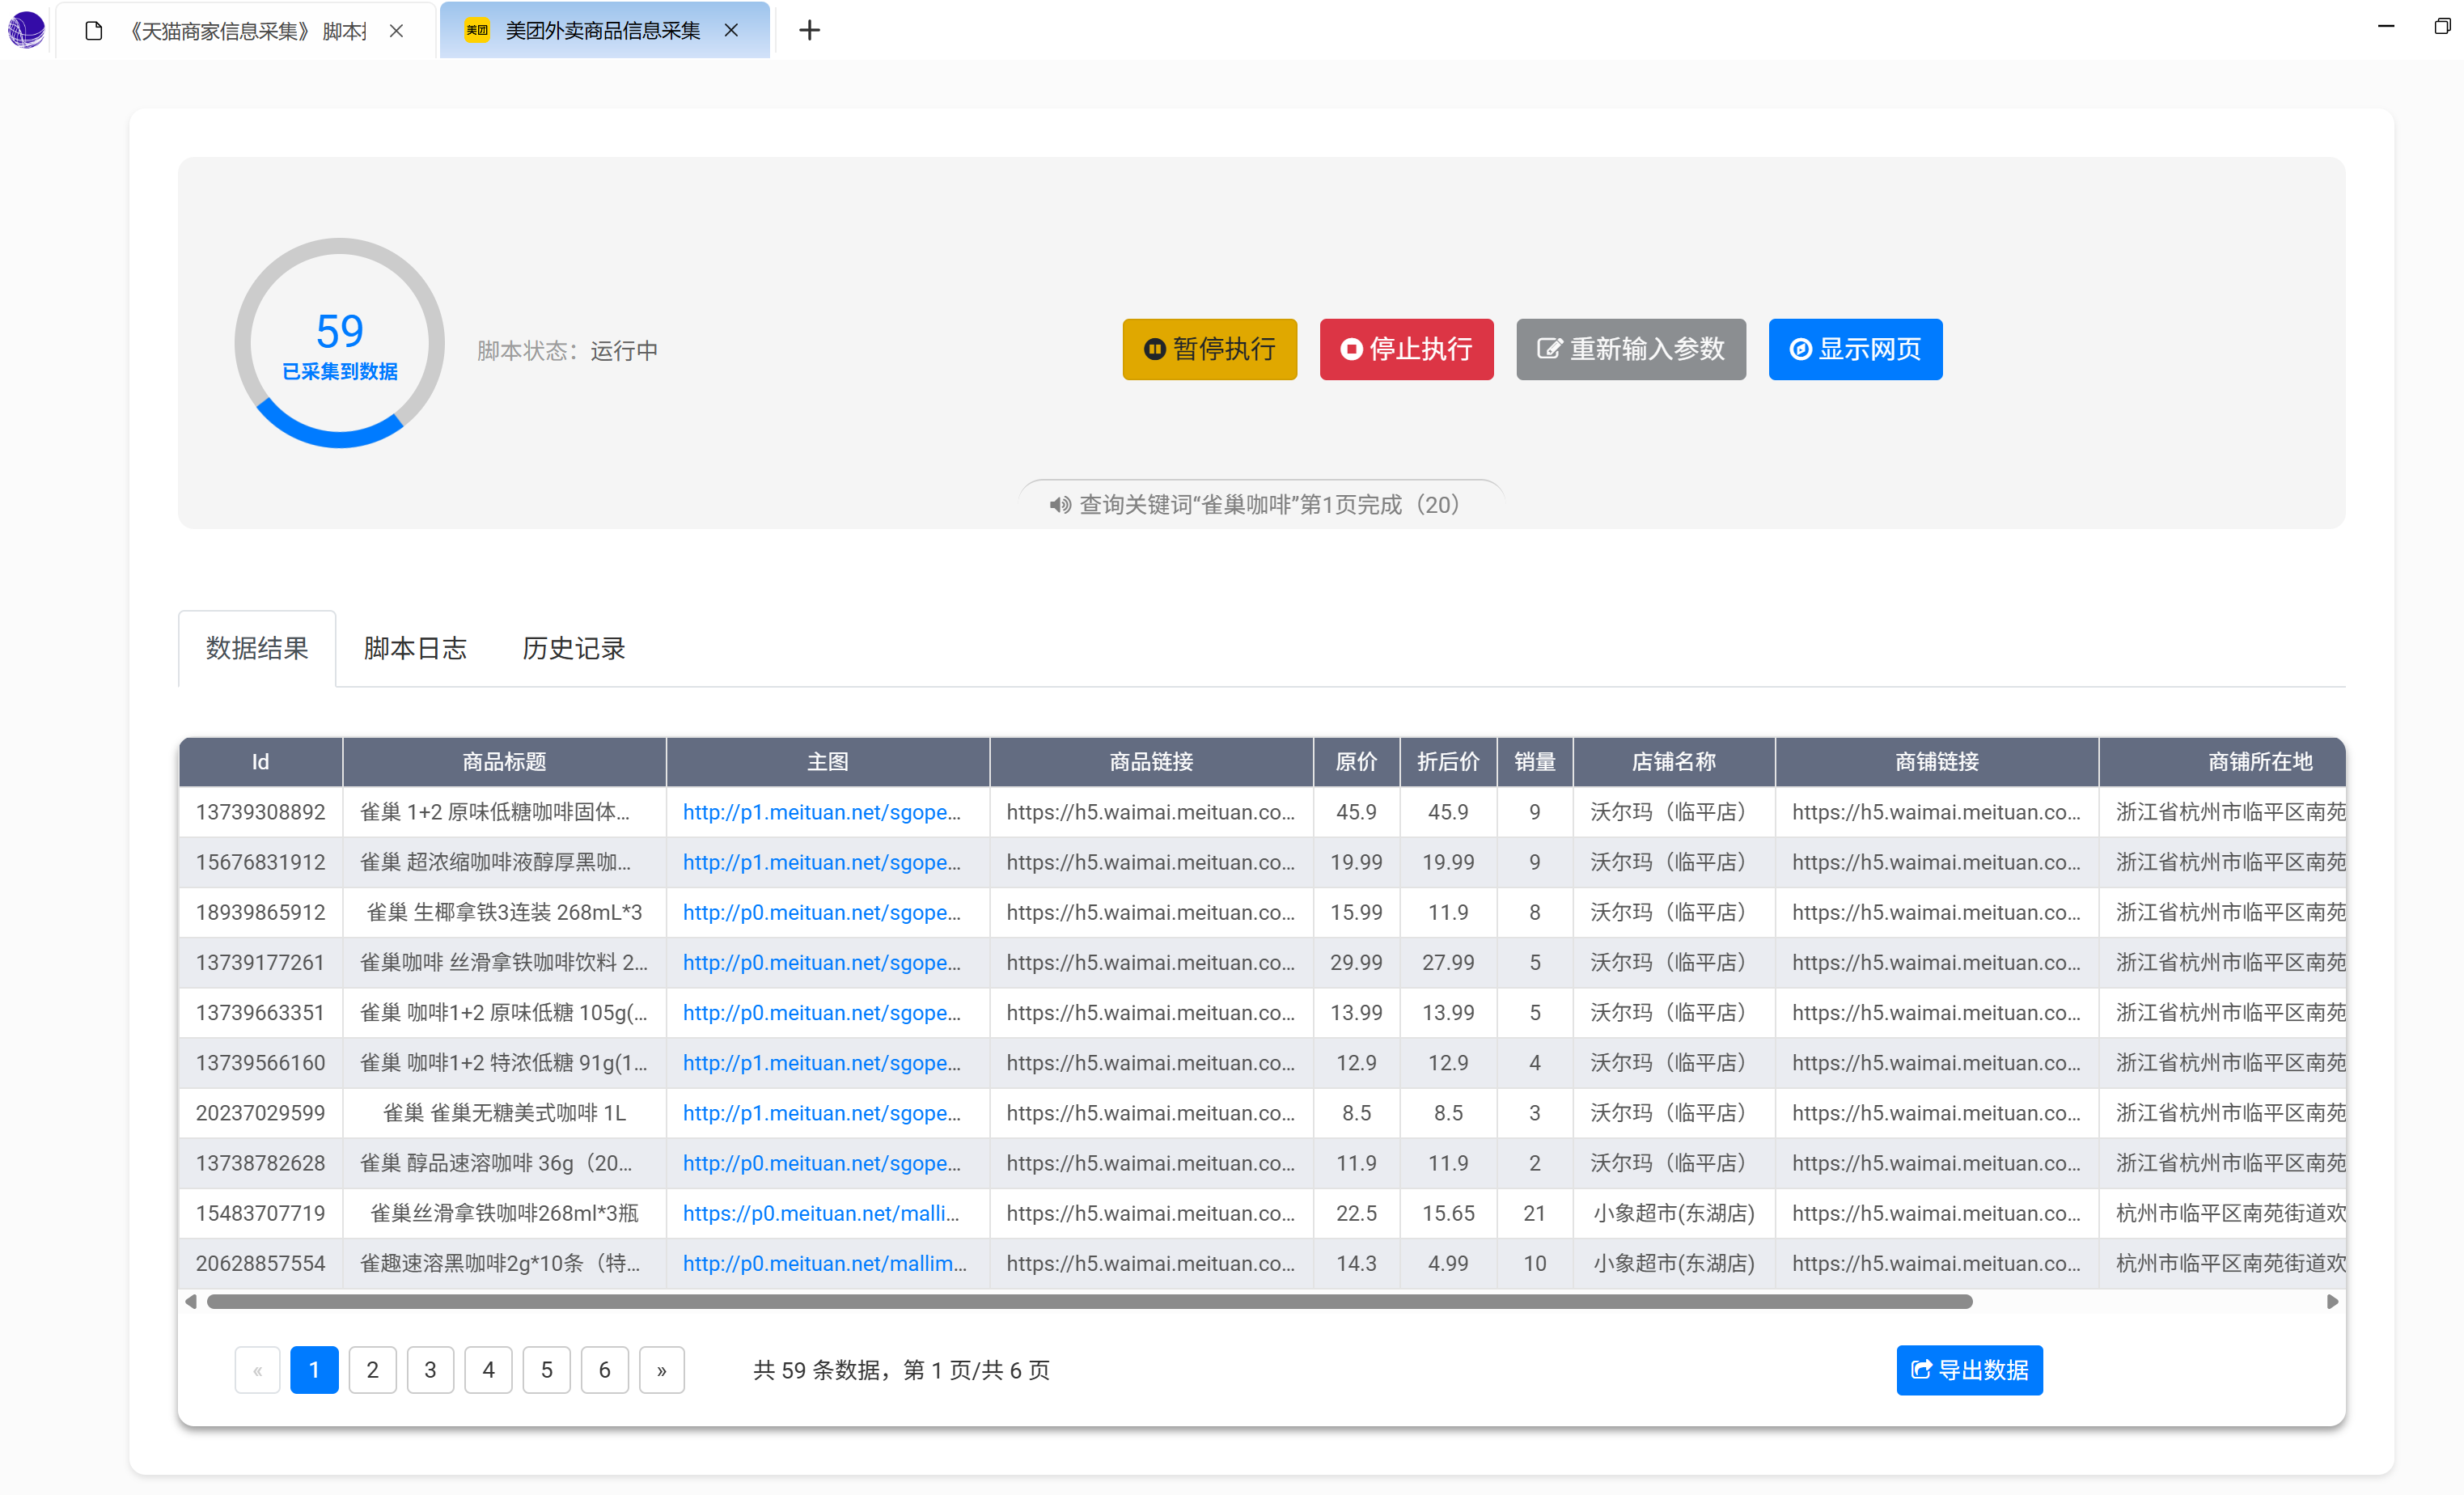
Task: Click the 商铺链接 column header
Action: click(x=1936, y=762)
